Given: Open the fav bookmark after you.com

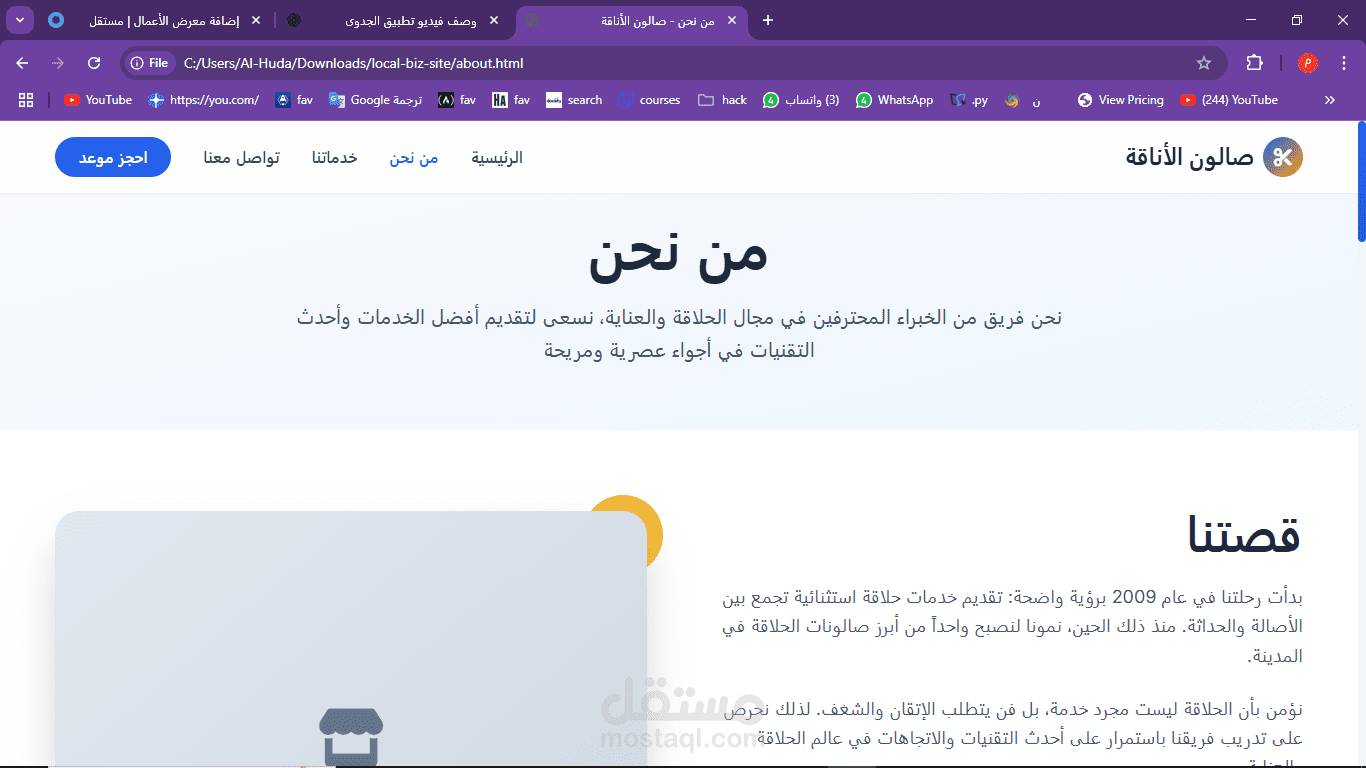Looking at the screenshot, I should (294, 100).
